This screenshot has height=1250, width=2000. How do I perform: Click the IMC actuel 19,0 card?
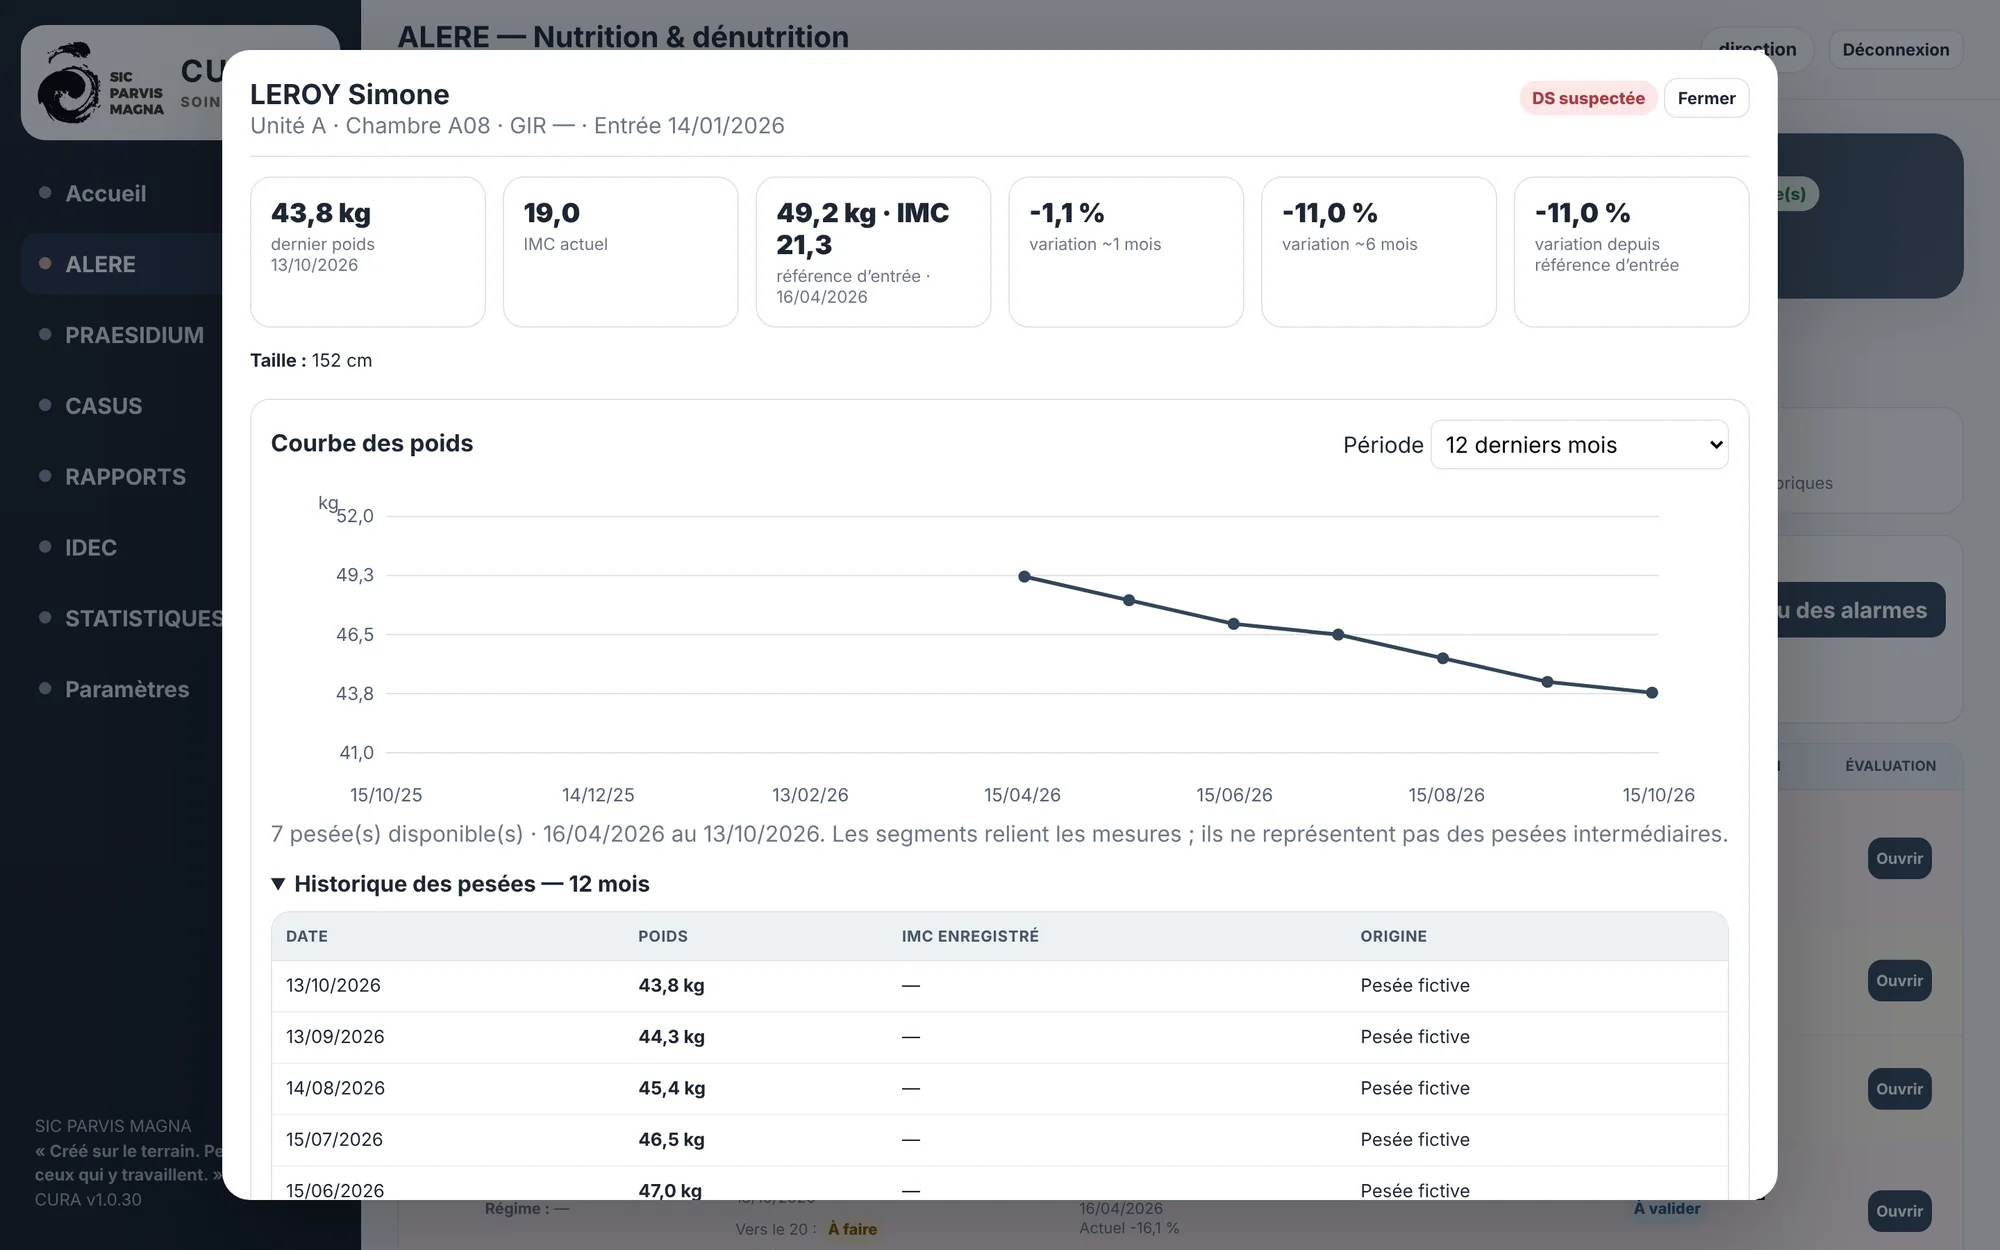pyautogui.click(x=620, y=252)
